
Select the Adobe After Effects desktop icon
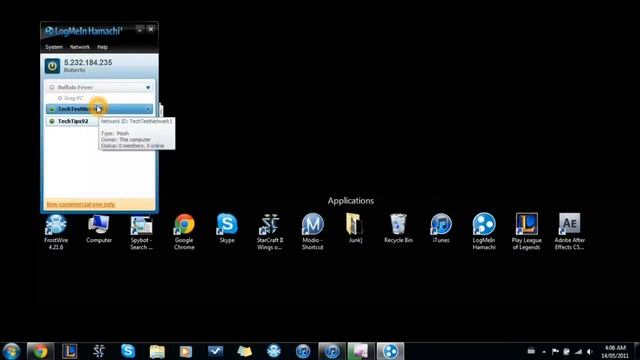[x=569, y=232]
